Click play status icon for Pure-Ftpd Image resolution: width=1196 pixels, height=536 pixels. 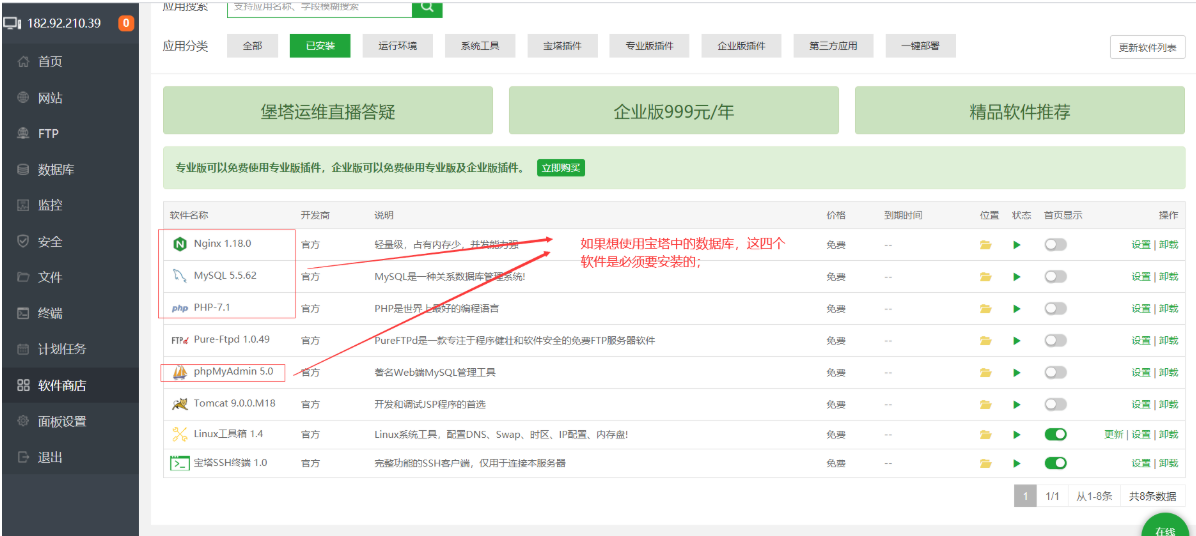[x=1016, y=340]
